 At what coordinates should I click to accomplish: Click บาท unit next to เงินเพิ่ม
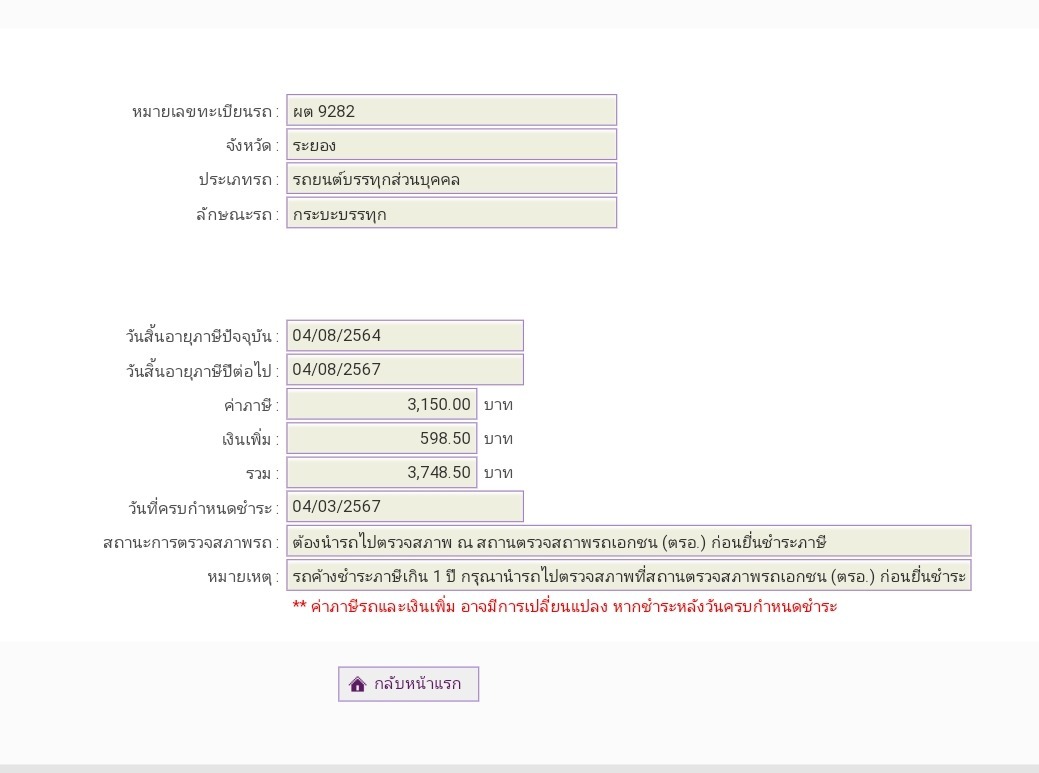498,438
